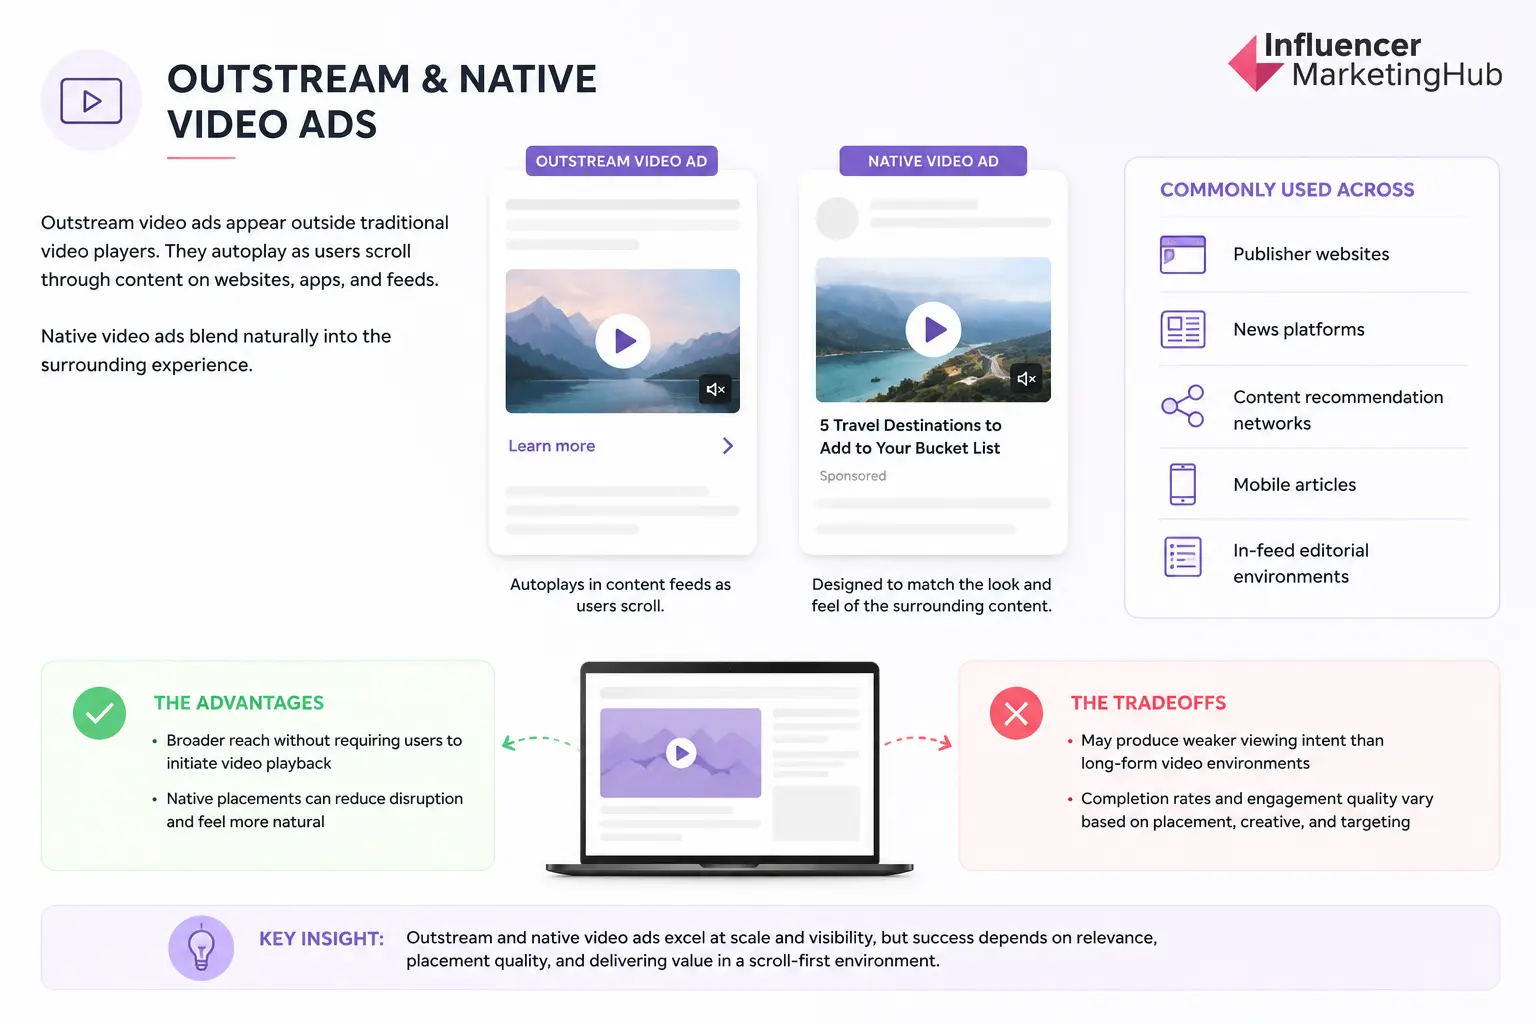Click the In-feed editorial list icon
This screenshot has width=1536, height=1024.
[x=1183, y=557]
